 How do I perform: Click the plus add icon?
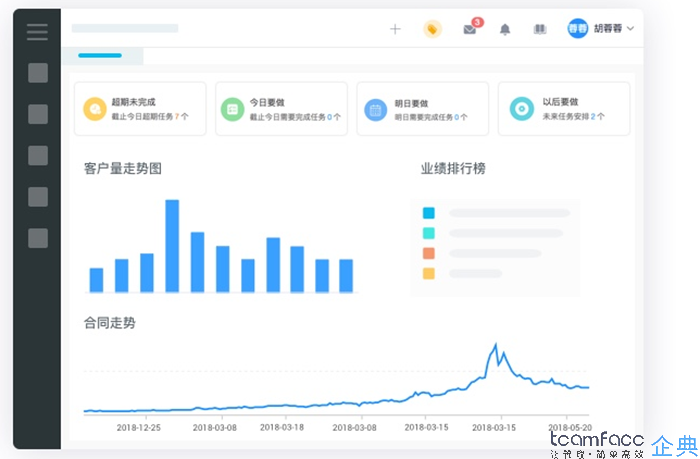(x=395, y=29)
